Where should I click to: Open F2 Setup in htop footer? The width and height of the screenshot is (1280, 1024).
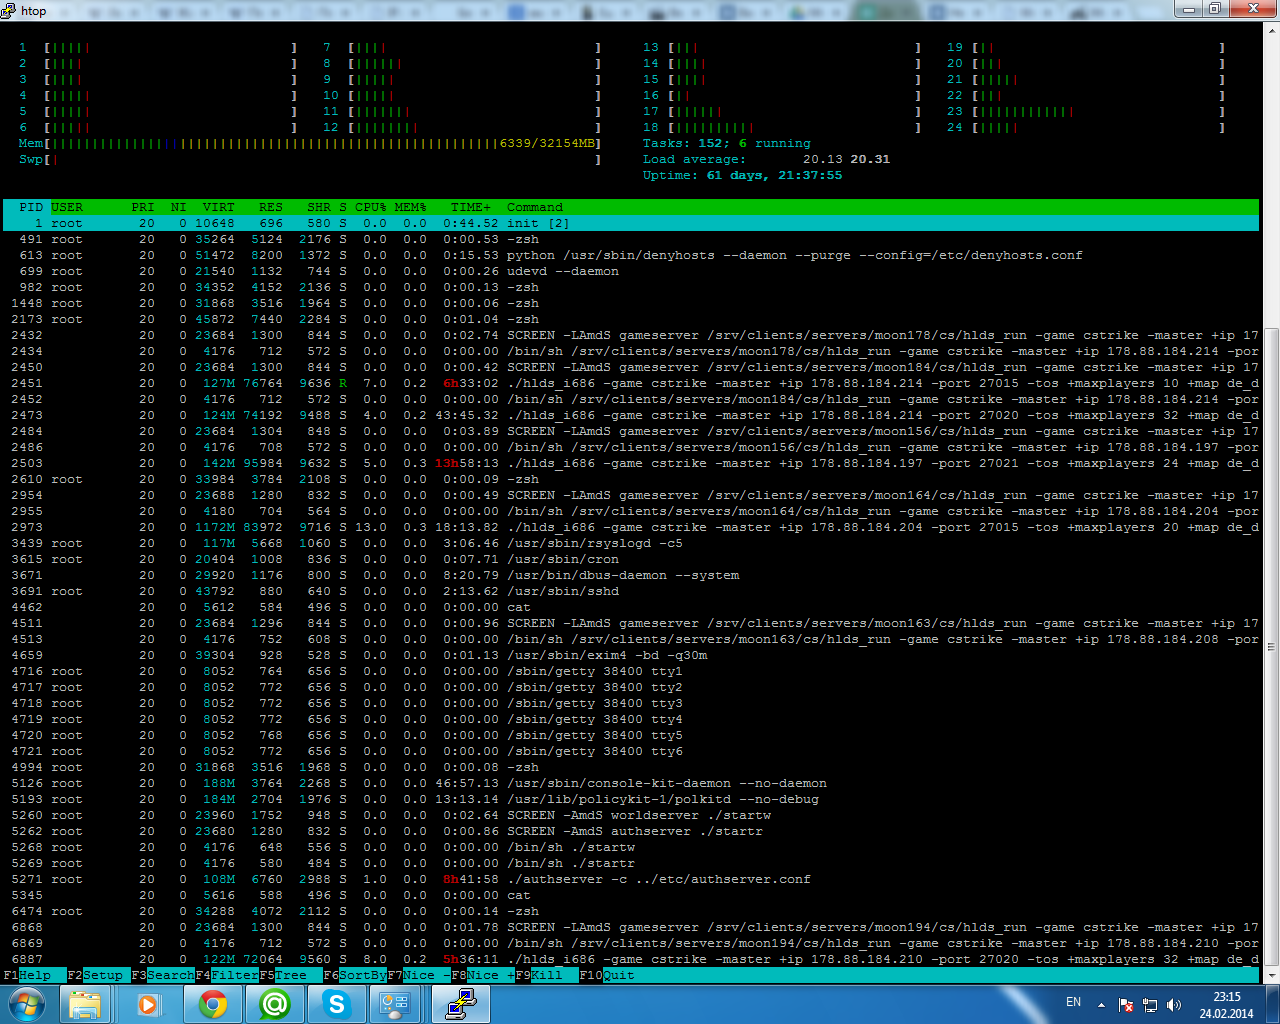point(95,975)
